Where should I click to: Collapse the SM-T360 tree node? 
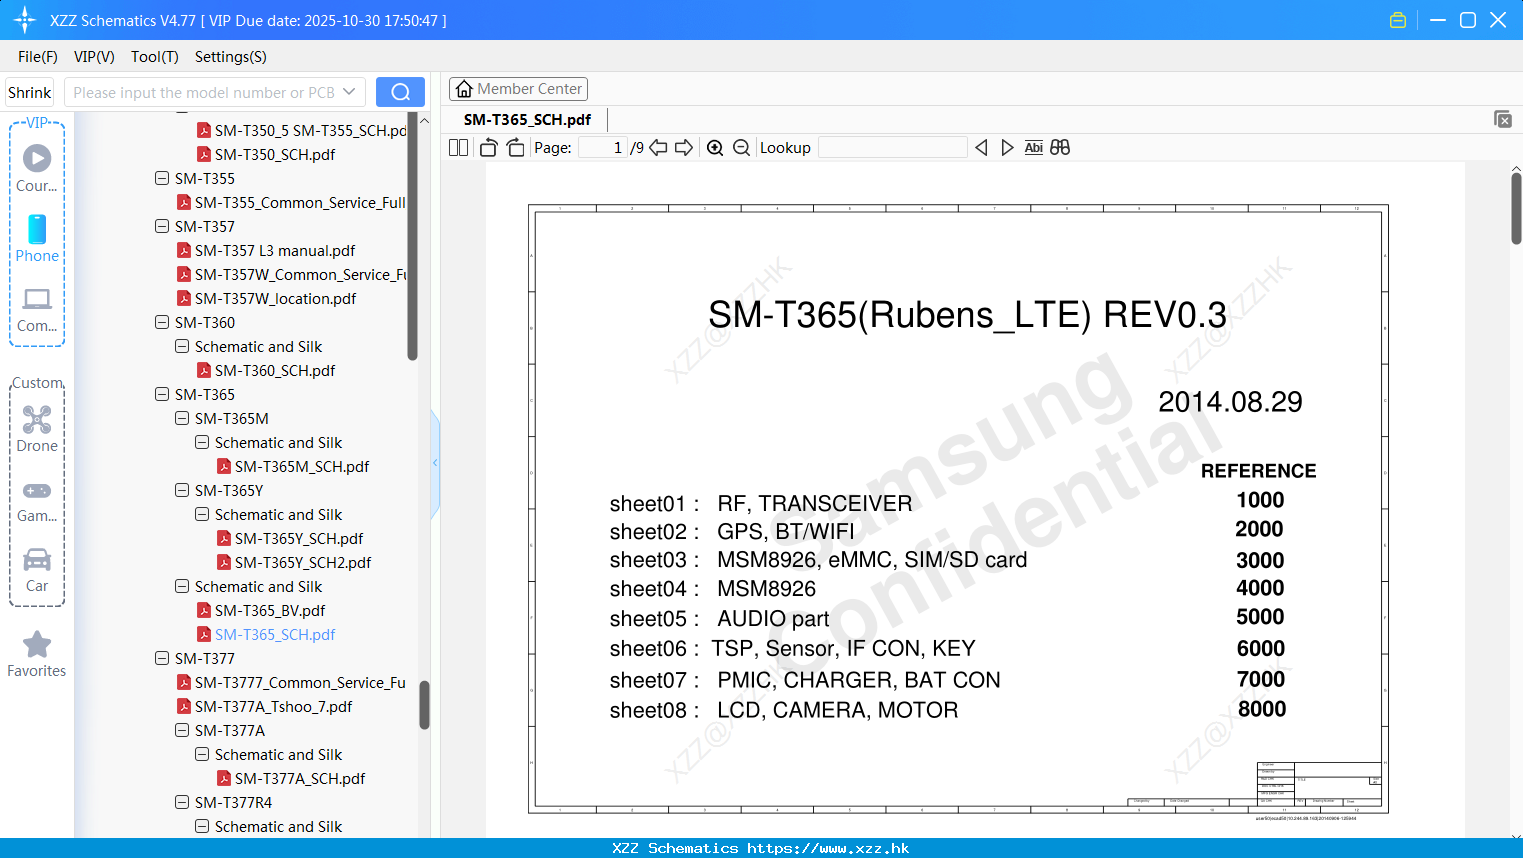click(162, 322)
